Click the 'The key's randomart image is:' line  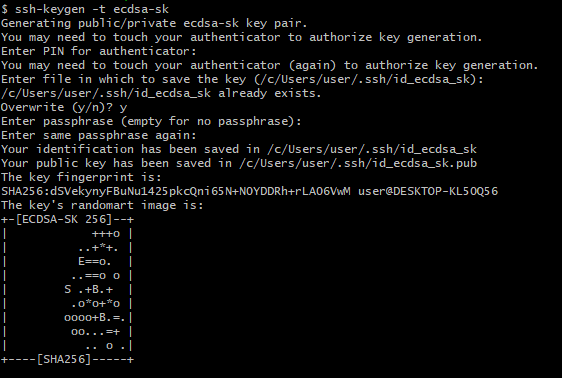pyautogui.click(x=102, y=205)
